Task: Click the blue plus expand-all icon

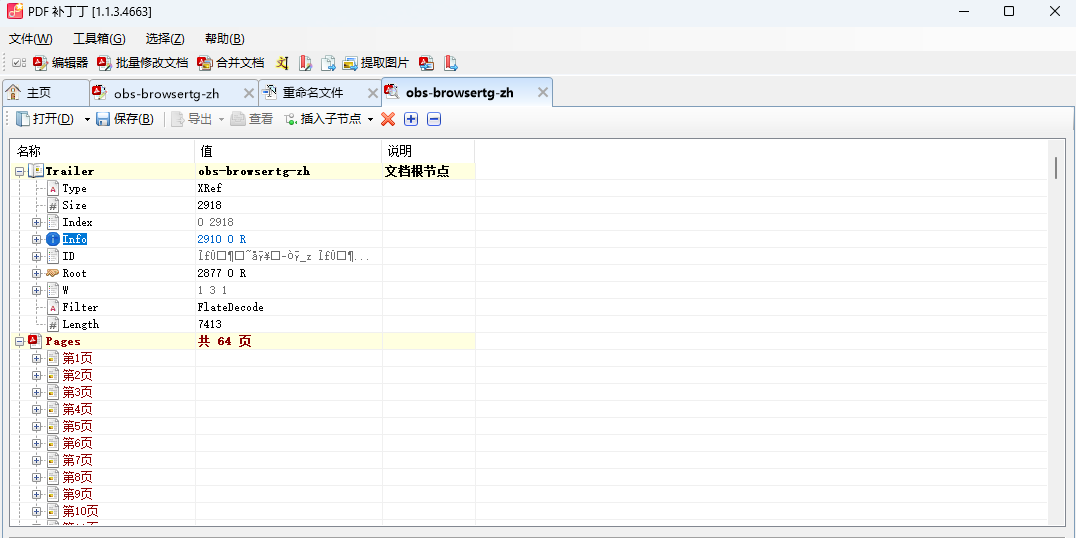Action: pyautogui.click(x=411, y=119)
